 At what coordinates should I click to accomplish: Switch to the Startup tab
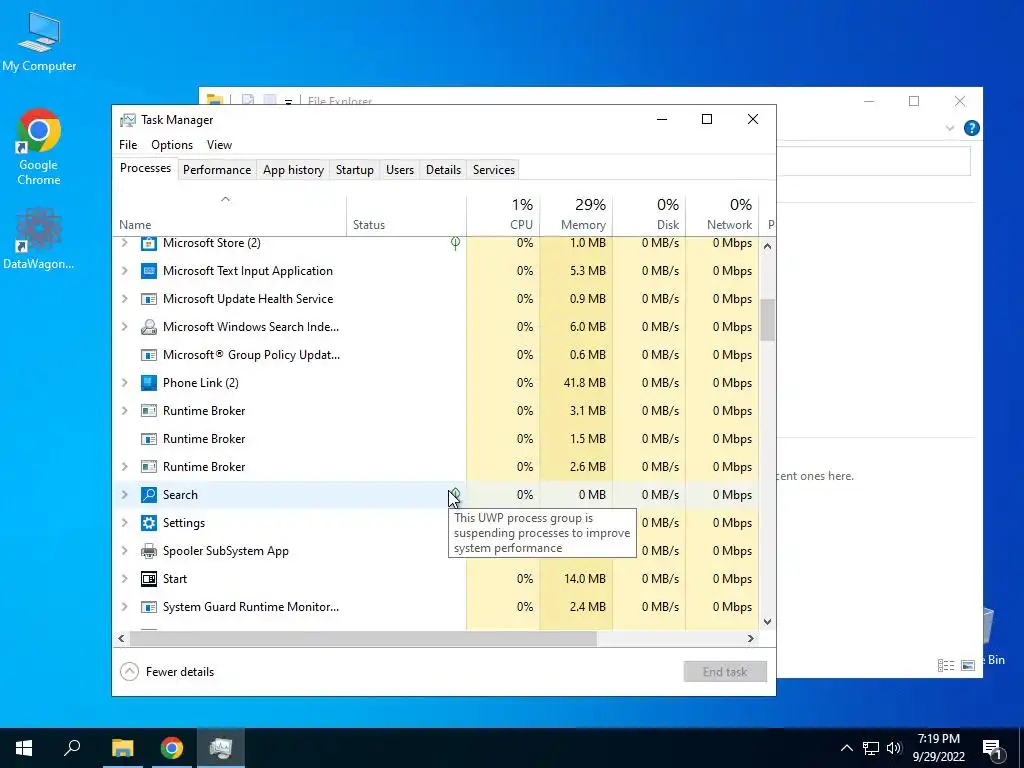click(x=355, y=170)
